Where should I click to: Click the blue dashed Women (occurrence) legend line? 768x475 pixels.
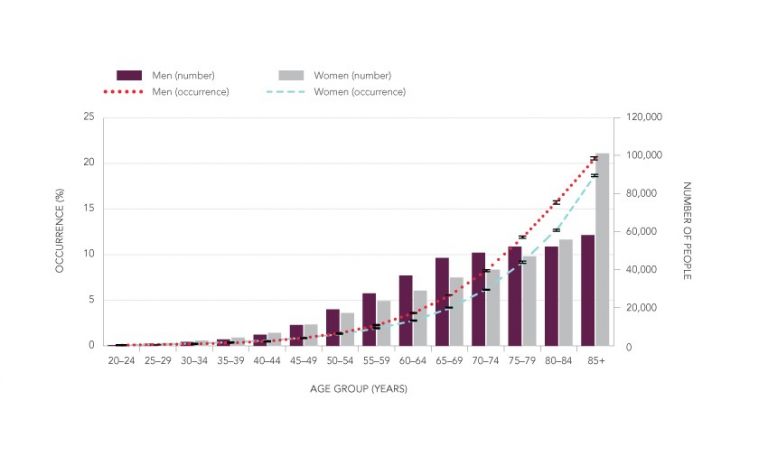pos(290,92)
